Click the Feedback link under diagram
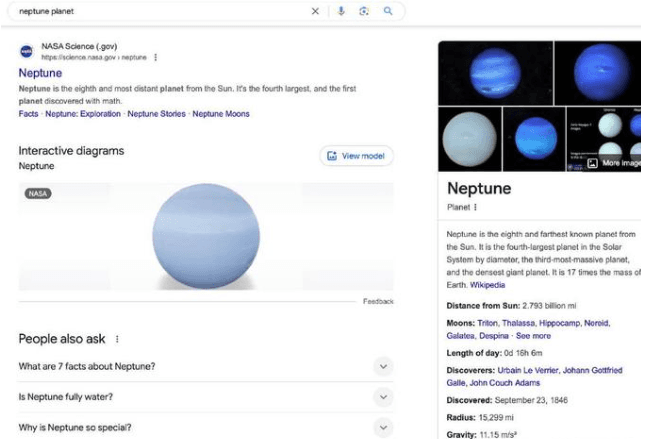The width and height of the screenshot is (648, 439). pyautogui.click(x=378, y=301)
